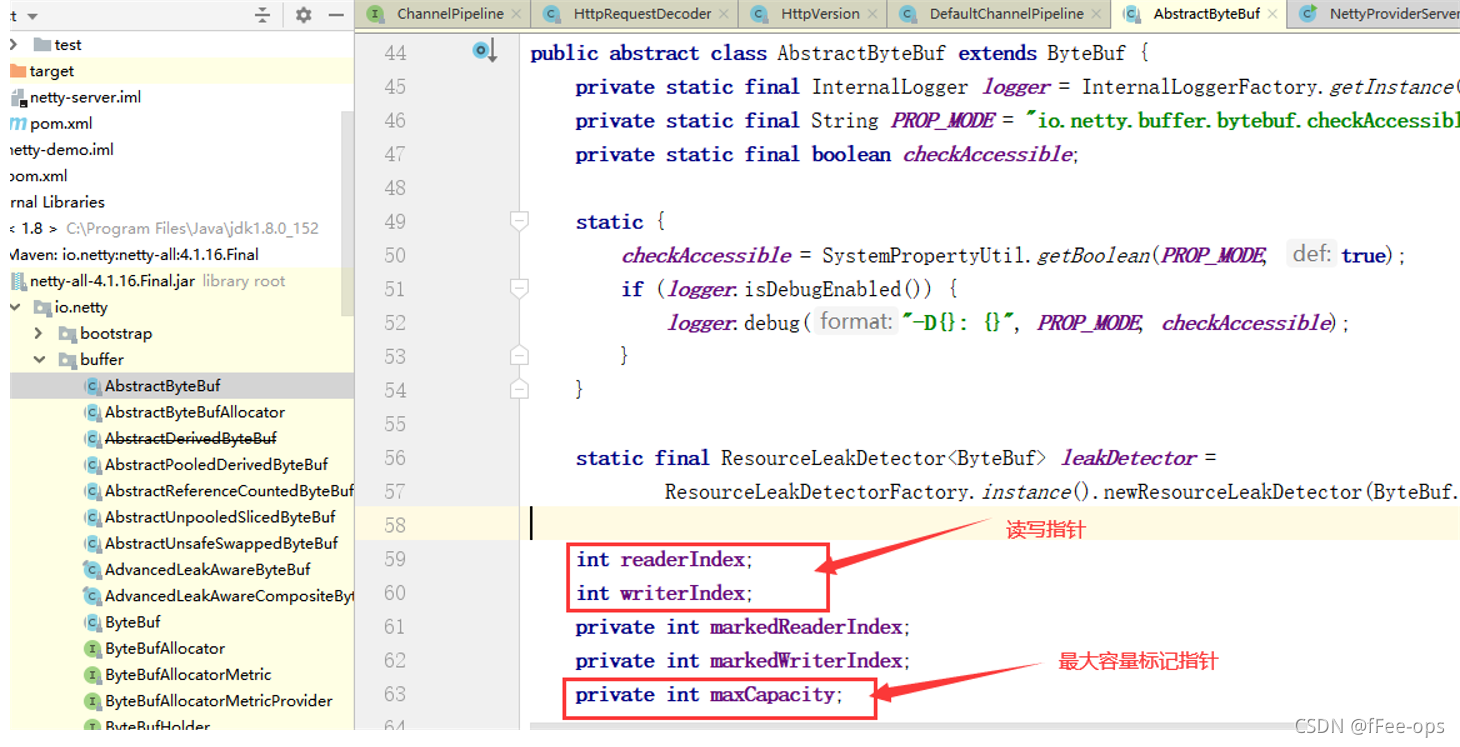Open ByteBufAllocator interface
This screenshot has width=1460, height=747.
click(x=165, y=648)
